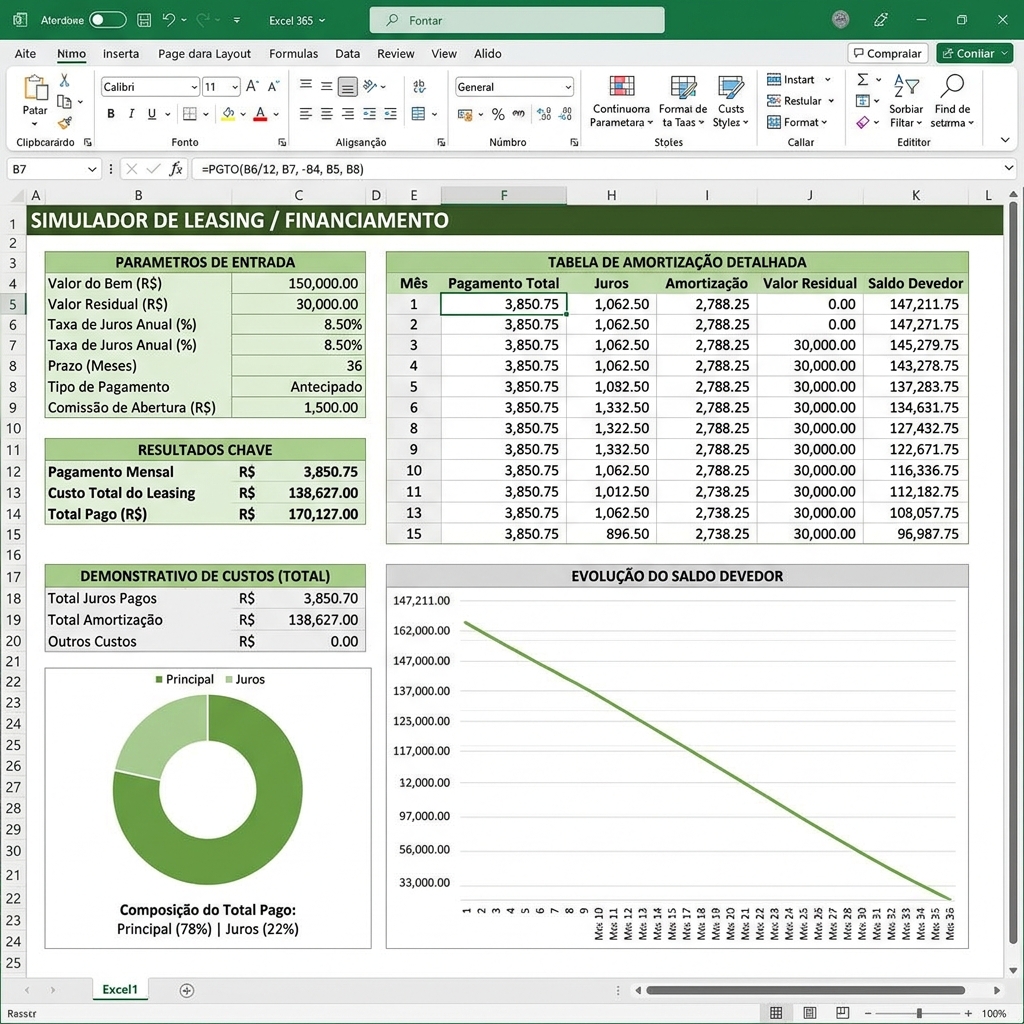Switch to Page Layout view icon

coord(810,1013)
